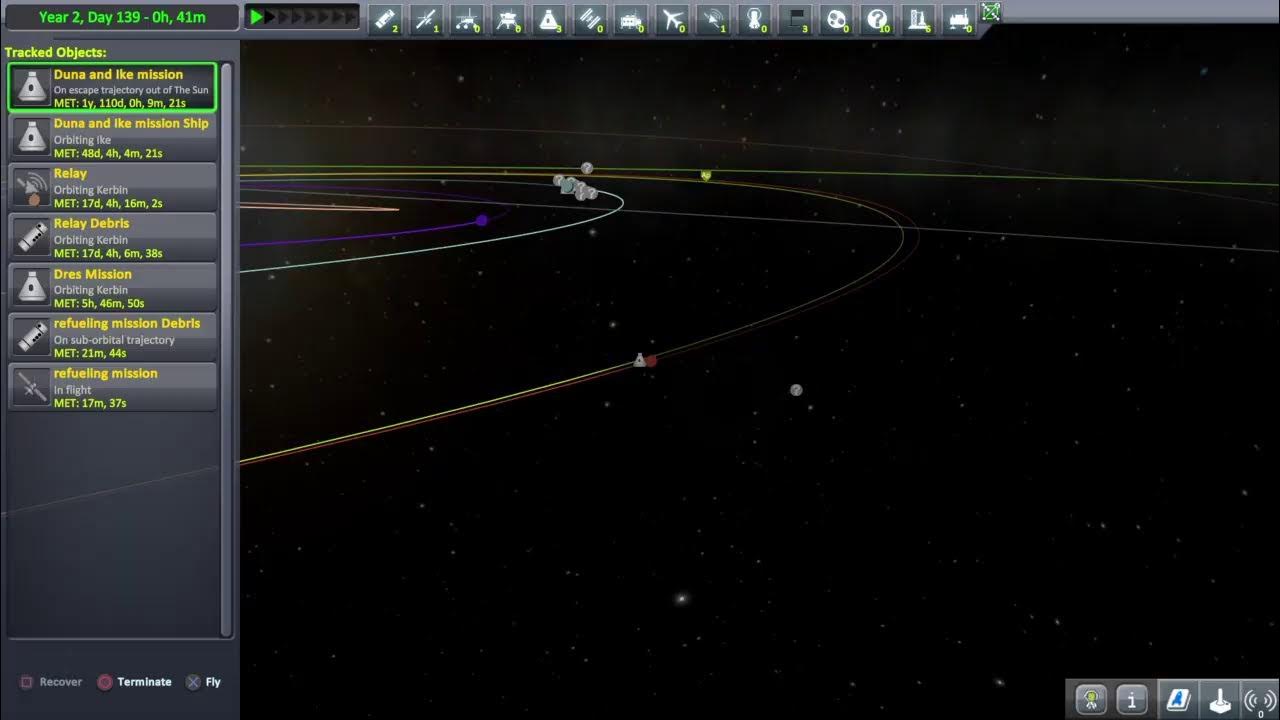Click the question mark unknown objects filter
Viewport: 1280px width, 720px height.
[x=878, y=19]
